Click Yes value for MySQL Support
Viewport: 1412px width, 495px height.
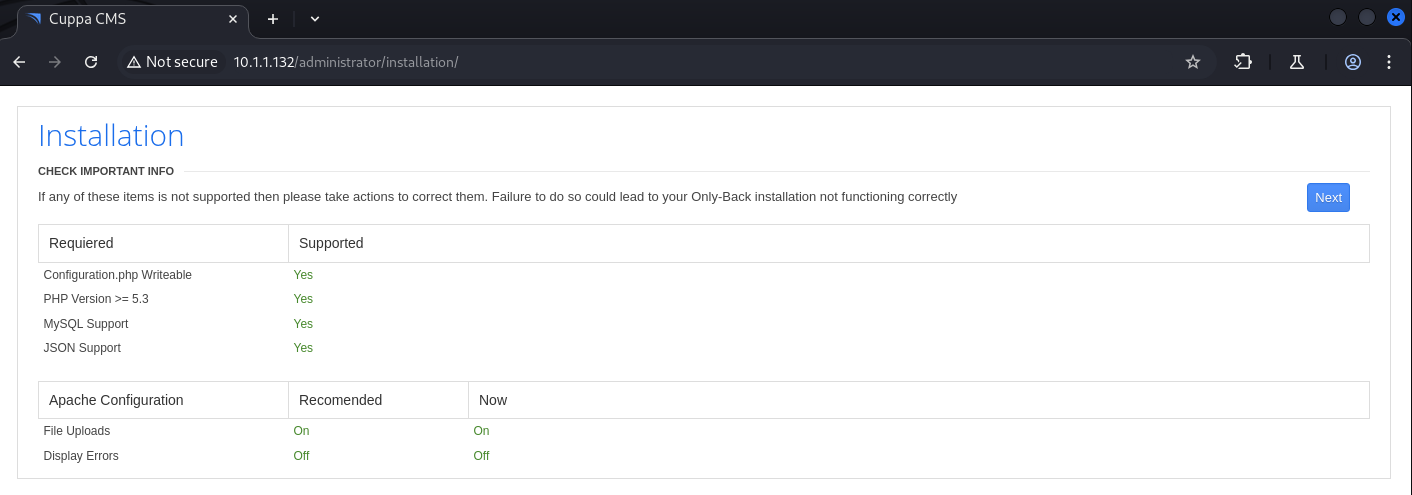pyautogui.click(x=303, y=324)
